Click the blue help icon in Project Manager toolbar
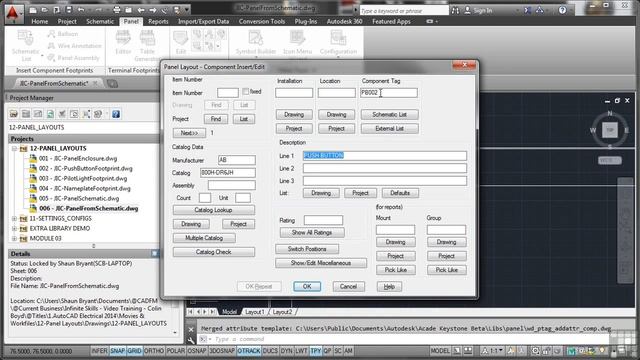The image size is (640, 360). pyautogui.click(x=116, y=114)
